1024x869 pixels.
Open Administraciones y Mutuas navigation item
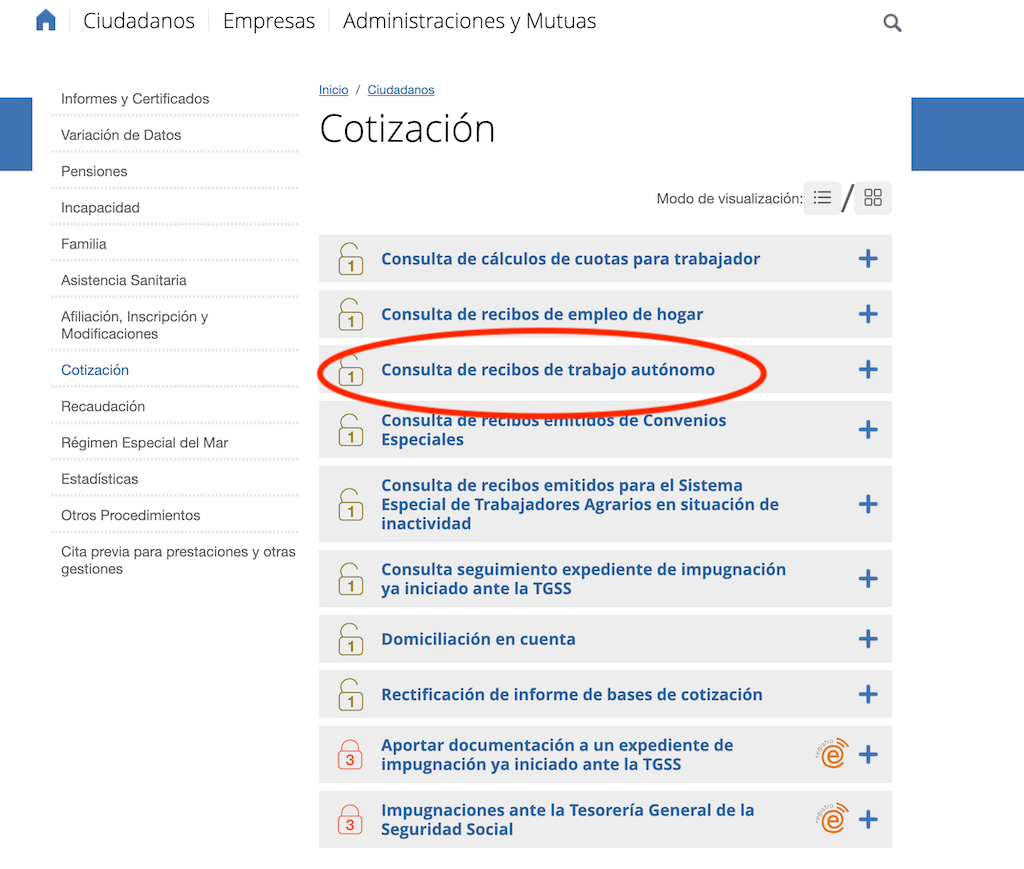[x=470, y=21]
